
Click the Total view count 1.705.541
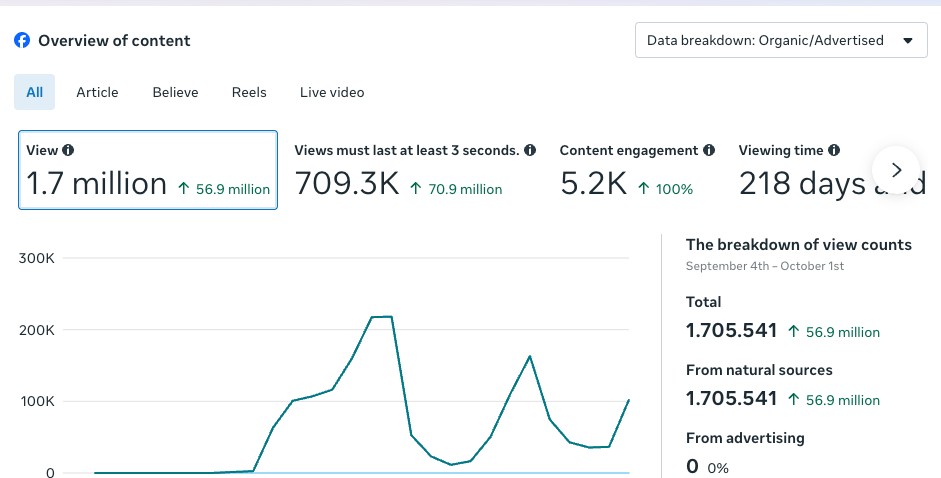pyautogui.click(x=732, y=331)
